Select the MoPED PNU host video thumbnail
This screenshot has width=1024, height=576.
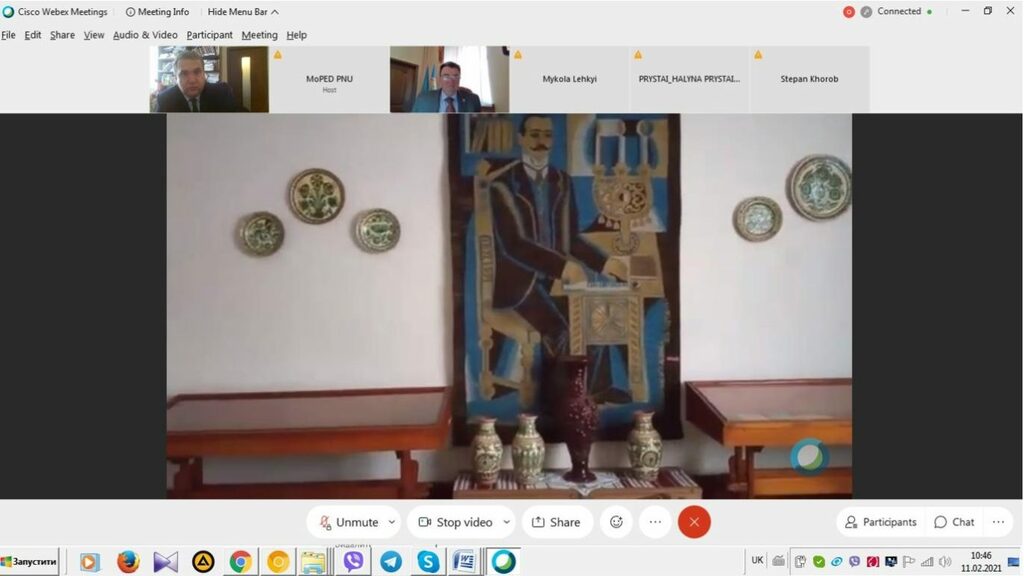pos(329,79)
